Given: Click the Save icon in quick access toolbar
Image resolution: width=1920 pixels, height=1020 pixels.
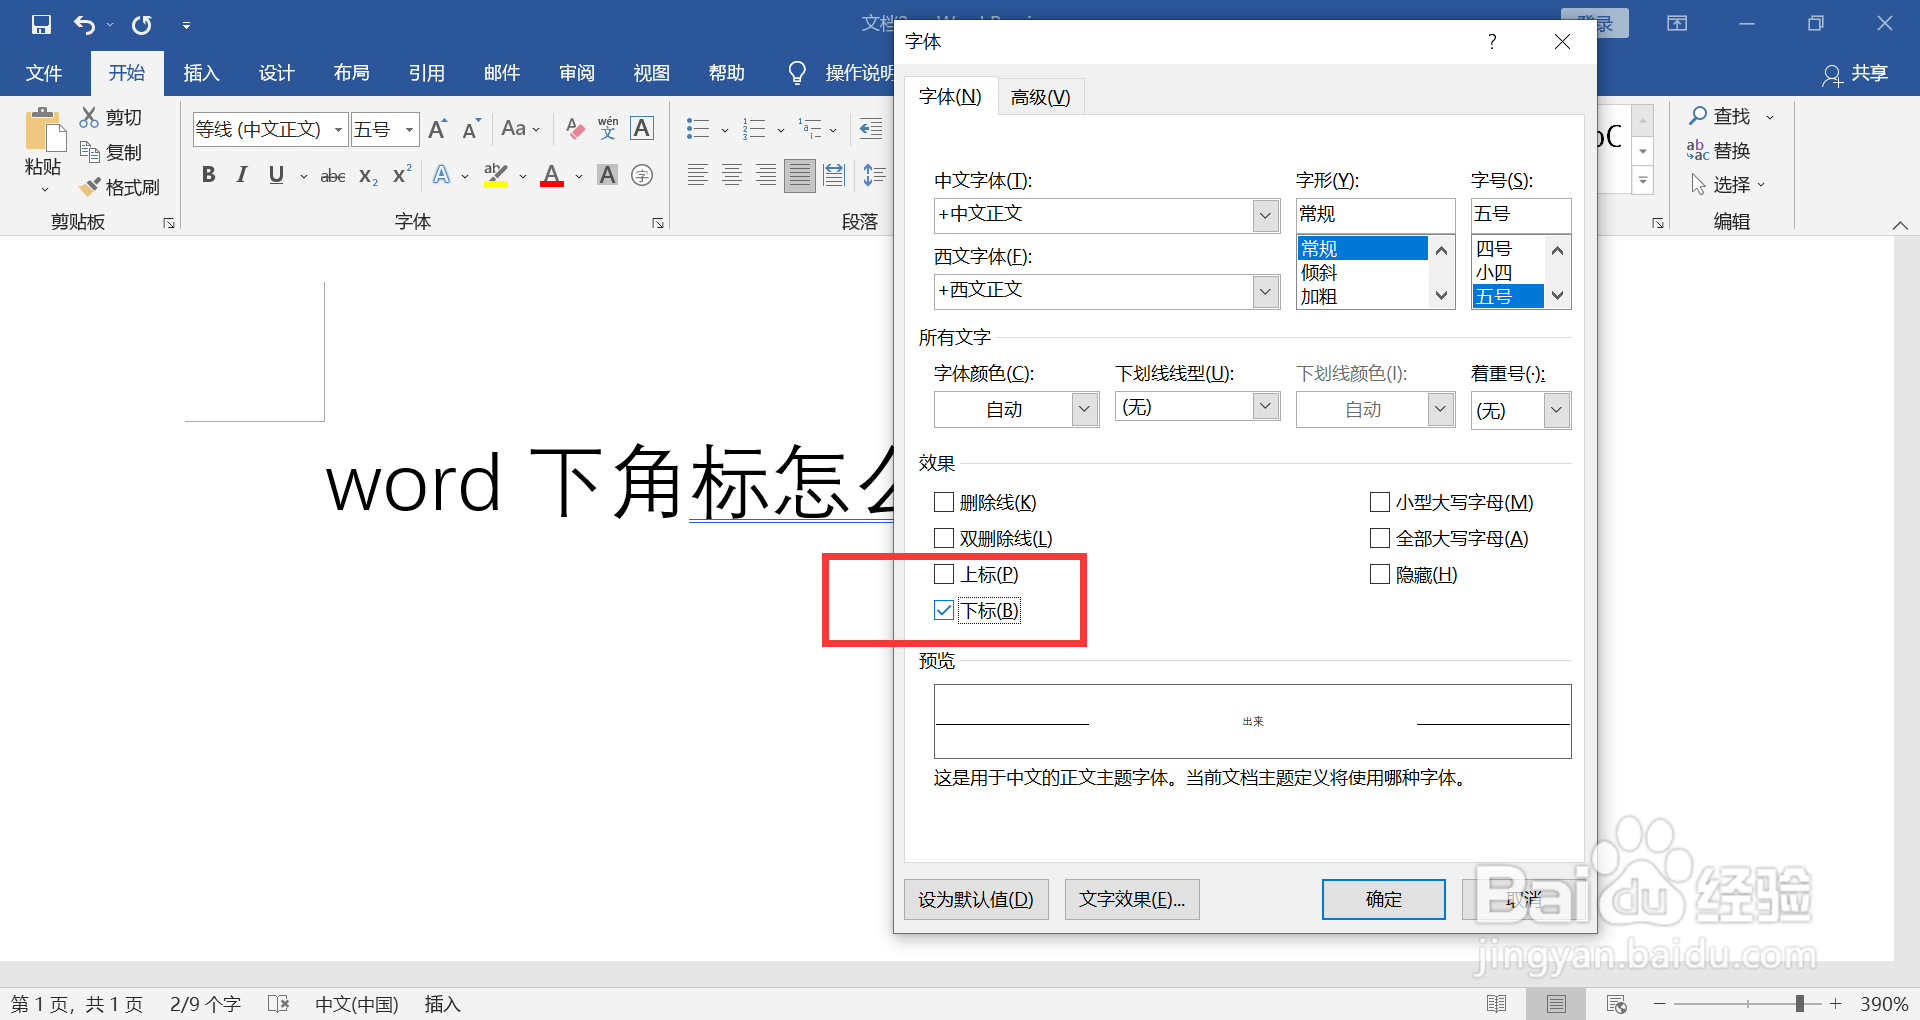Looking at the screenshot, I should tap(41, 24).
